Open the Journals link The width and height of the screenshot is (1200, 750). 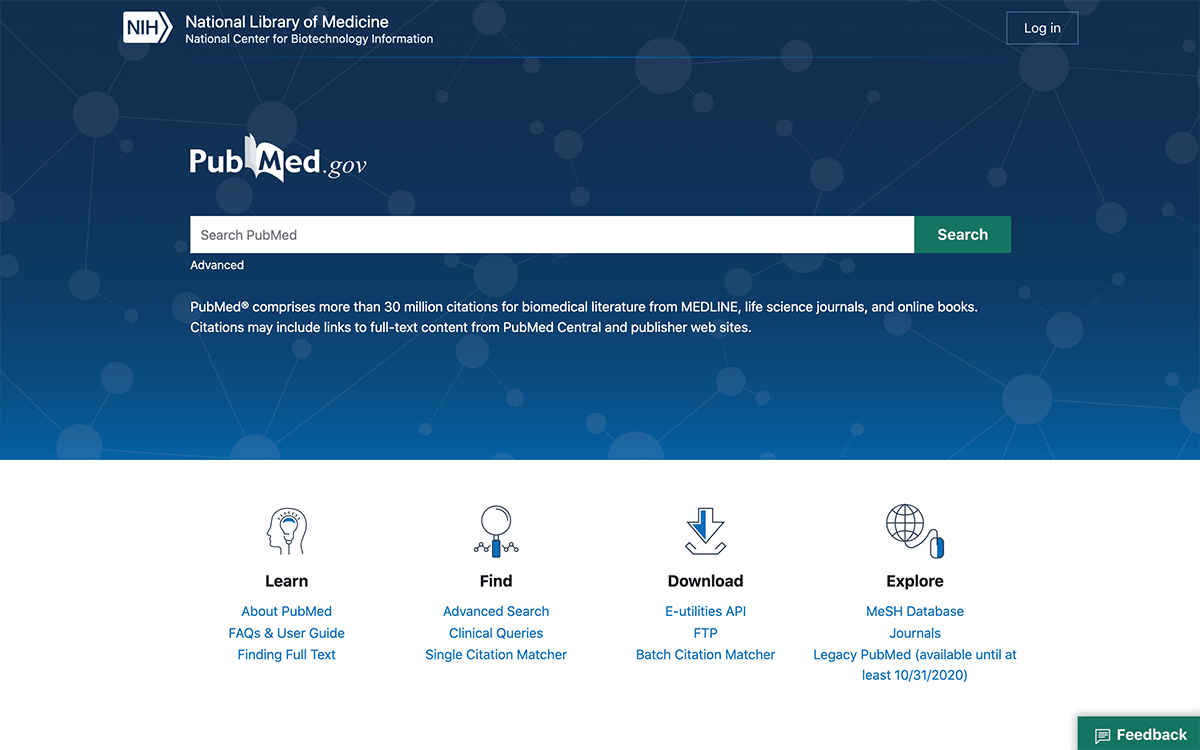(x=915, y=633)
